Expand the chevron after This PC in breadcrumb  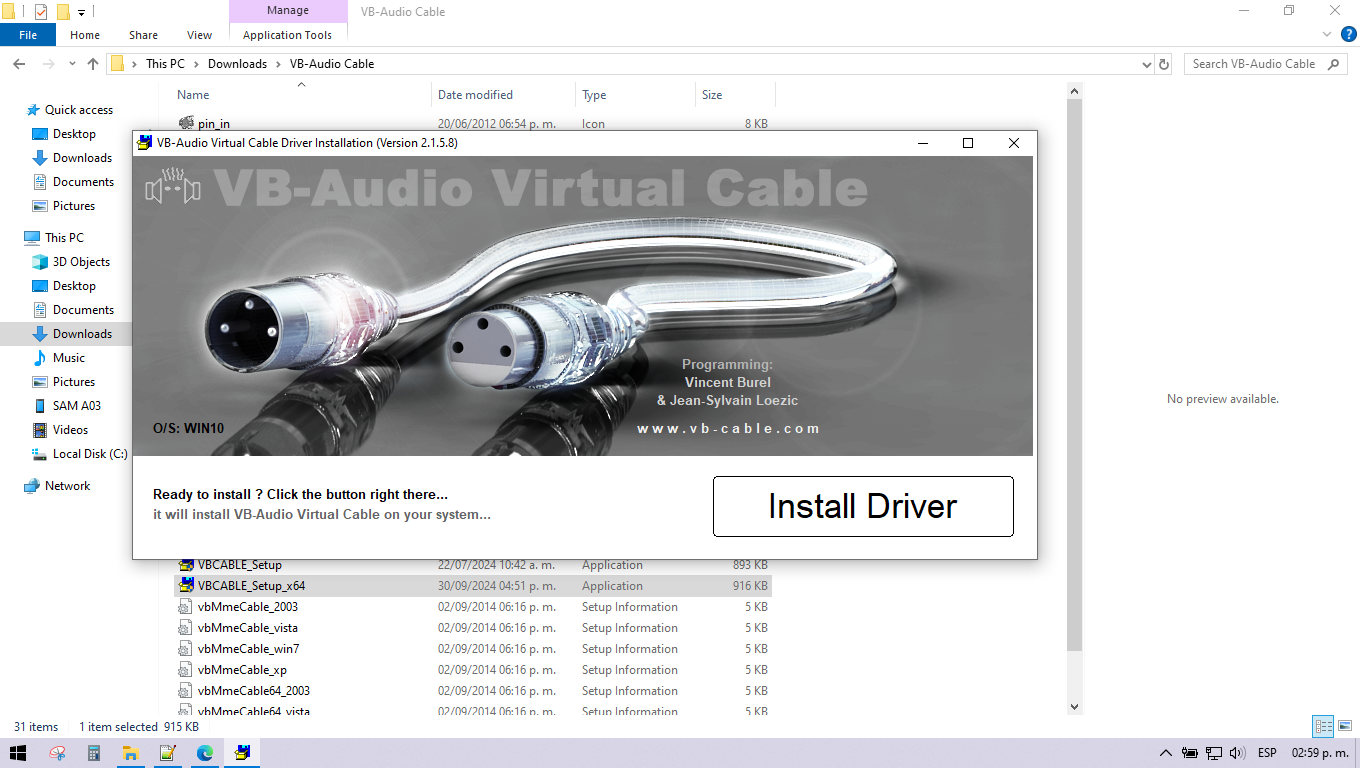[196, 64]
